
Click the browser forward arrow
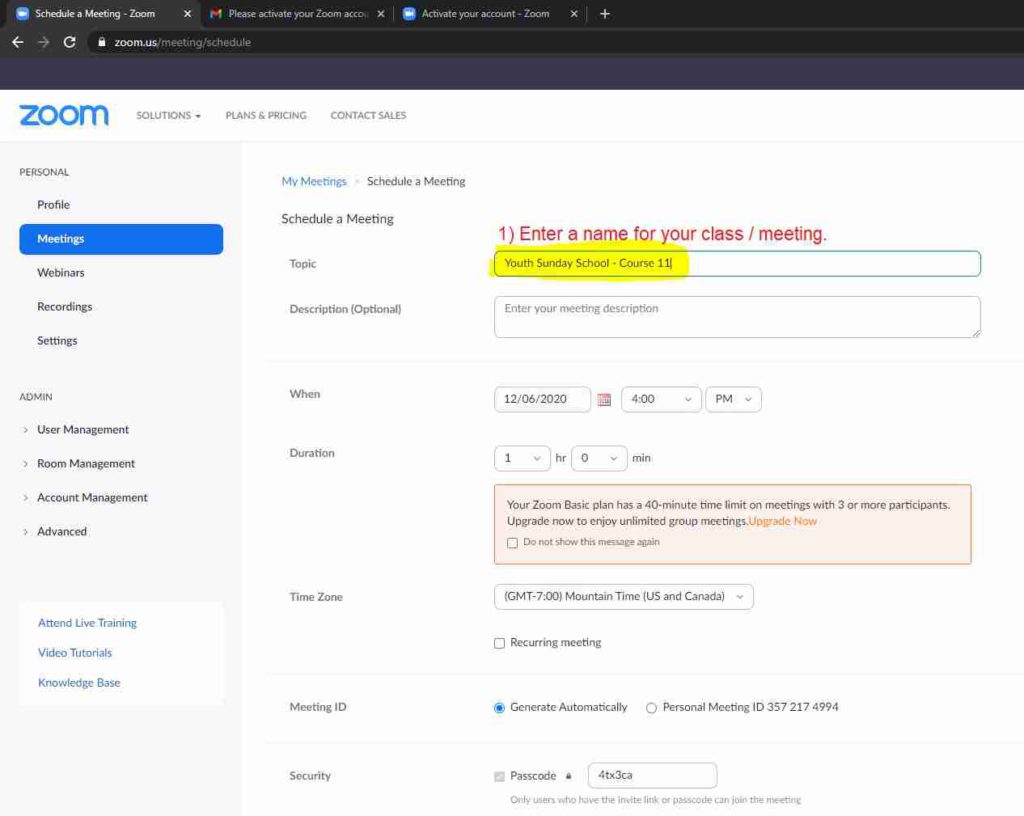pyautogui.click(x=44, y=42)
